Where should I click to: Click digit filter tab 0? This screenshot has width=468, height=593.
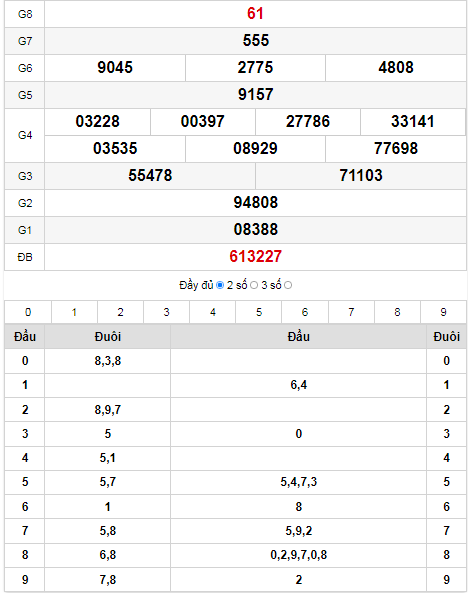[28, 312]
